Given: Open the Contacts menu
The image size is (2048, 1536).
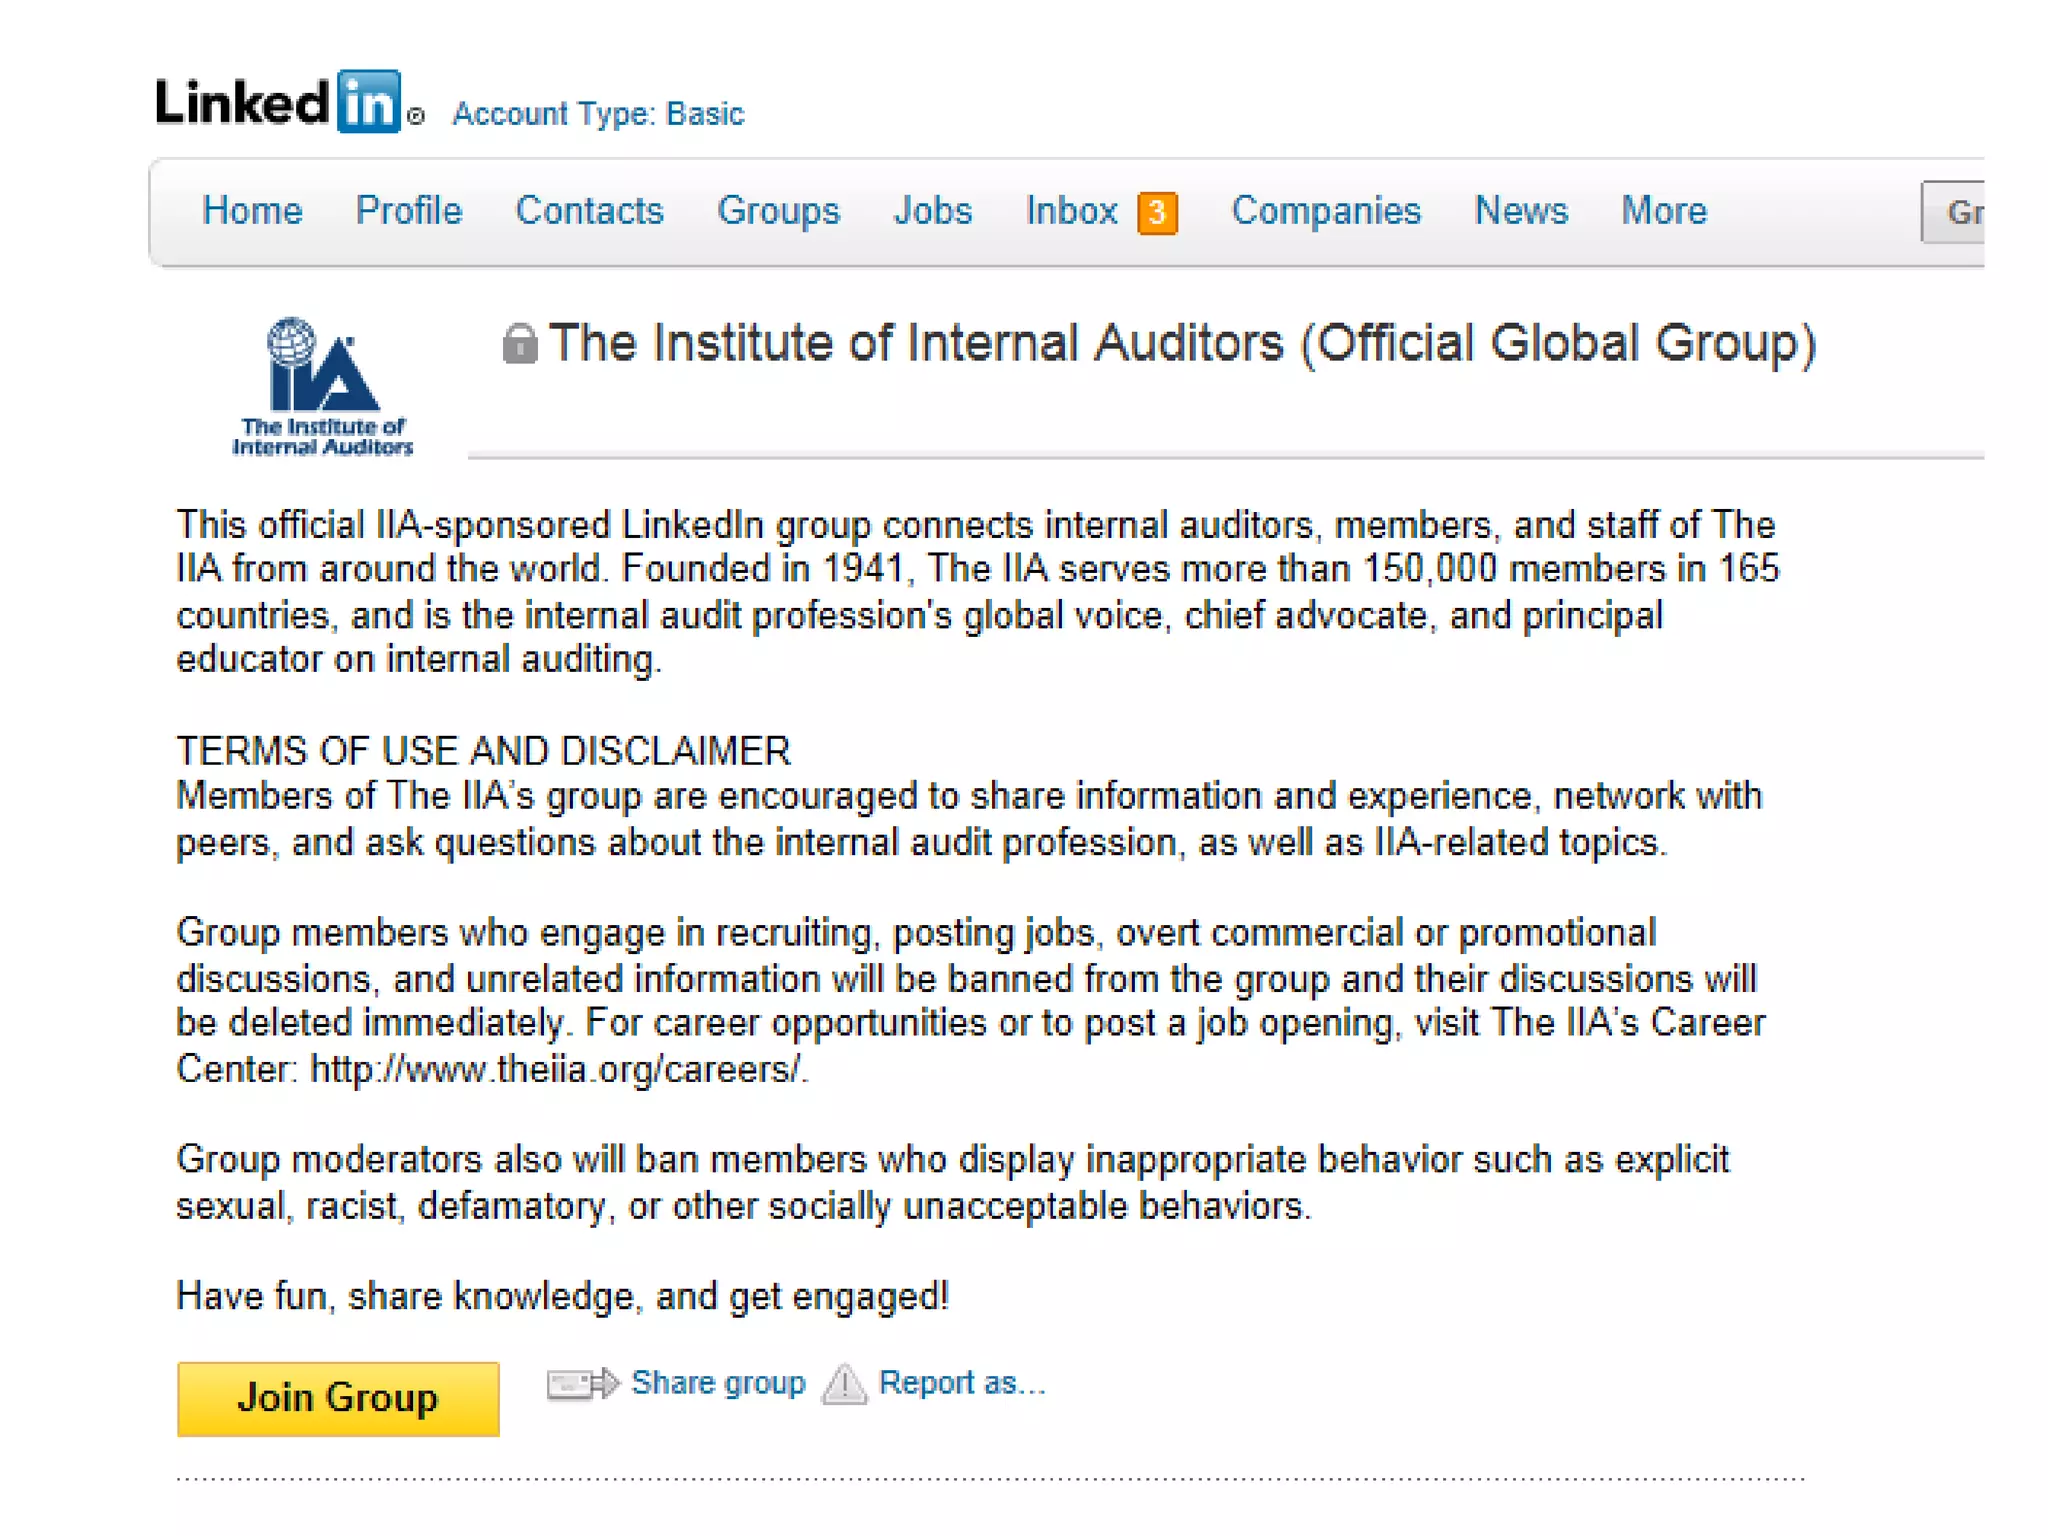Looking at the screenshot, I should 589,211.
